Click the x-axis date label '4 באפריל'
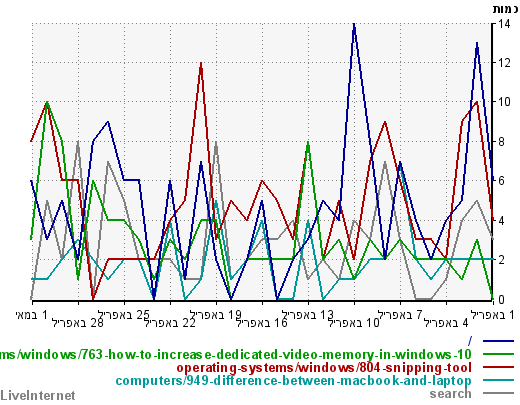 (446, 323)
